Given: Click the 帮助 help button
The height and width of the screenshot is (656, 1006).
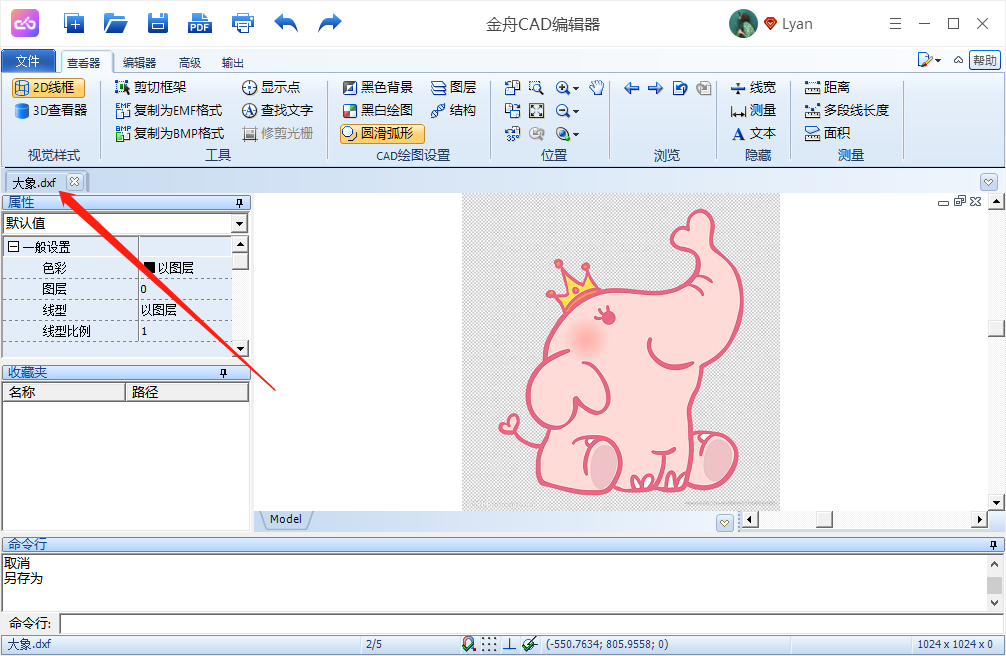Looking at the screenshot, I should tap(984, 60).
